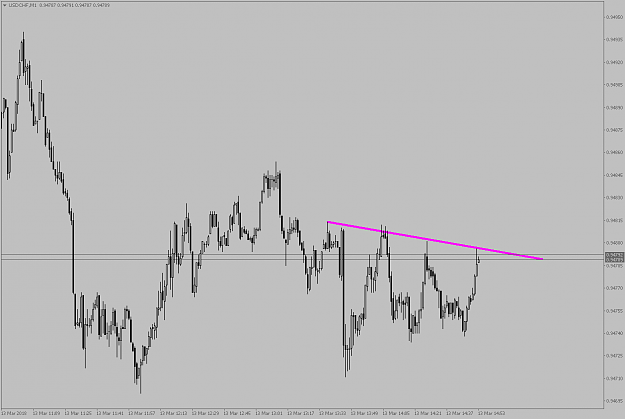The image size is (625, 419).
Task: Click the USDCHF,M1 chart title text
Action: point(23,5)
